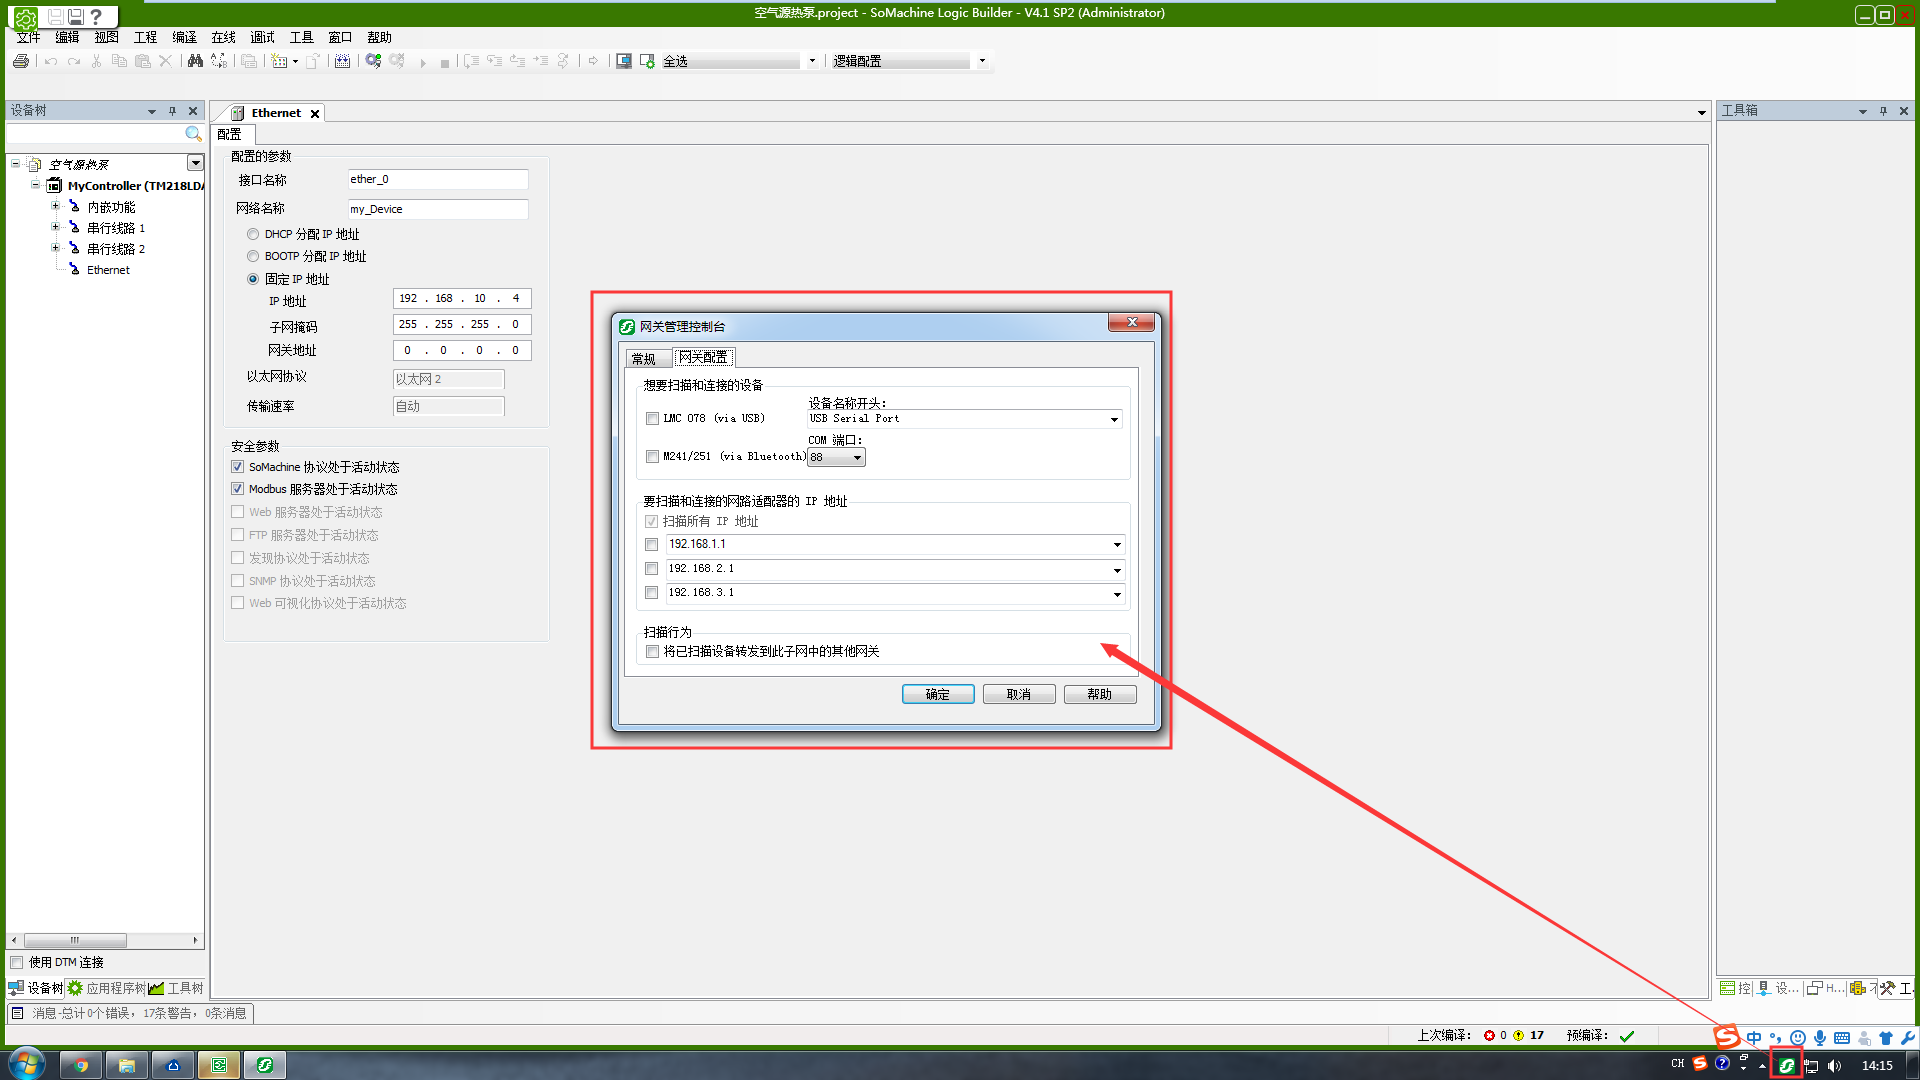Check LMC 078 (via USB) checkbox
This screenshot has height=1080, width=1920.
pyautogui.click(x=652, y=419)
